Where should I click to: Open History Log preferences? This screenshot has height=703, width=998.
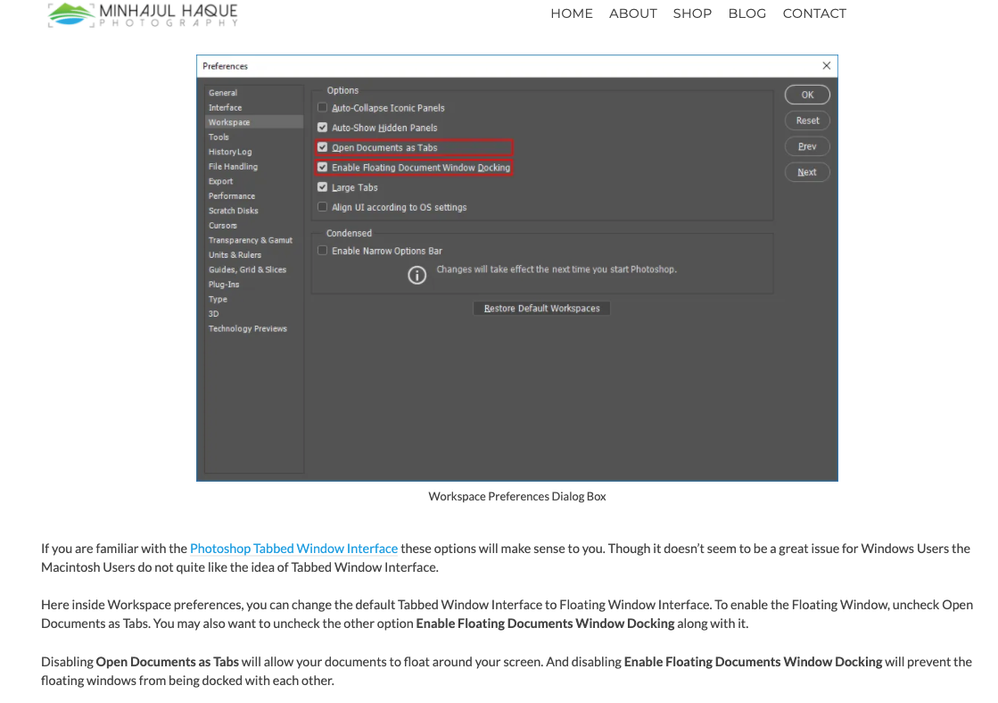tap(230, 152)
